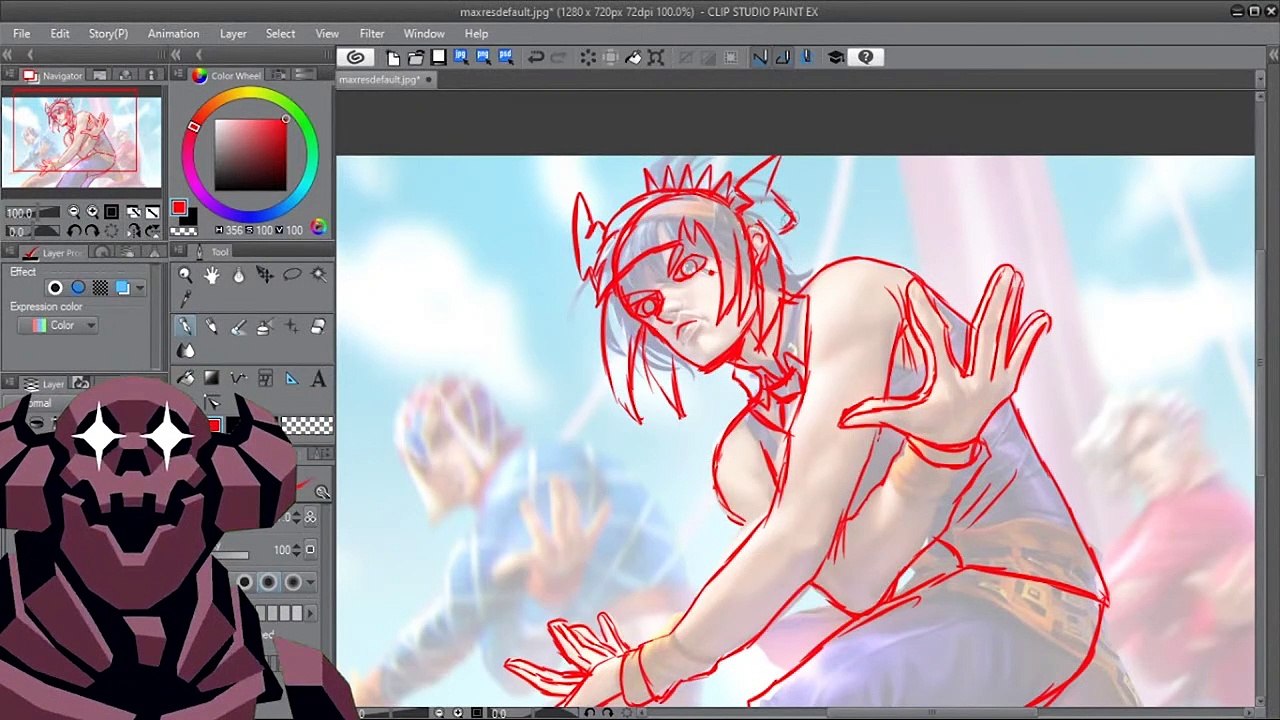1280x720 pixels.
Task: Select the Eraser tool
Action: tap(318, 326)
